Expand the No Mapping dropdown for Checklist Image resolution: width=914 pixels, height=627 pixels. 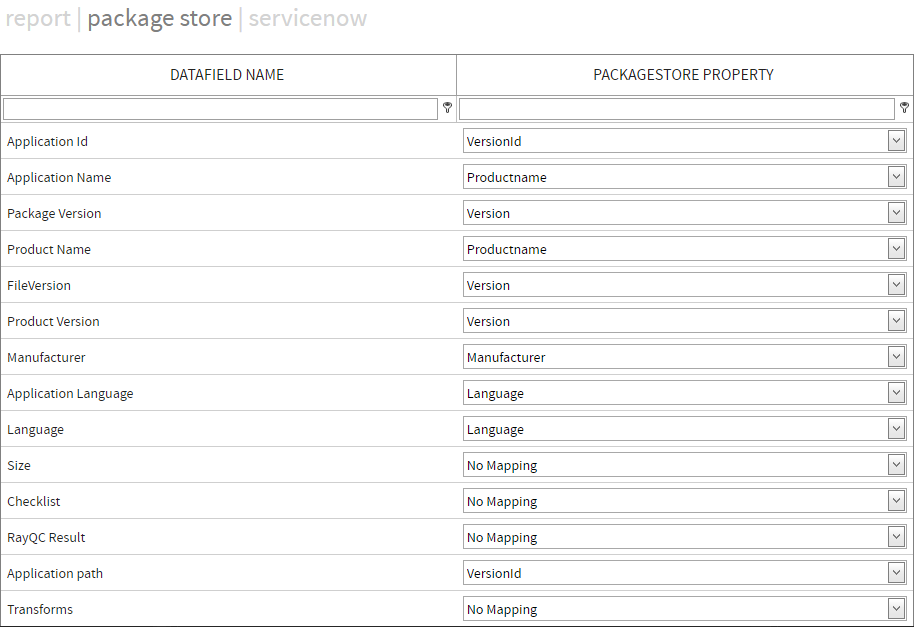(896, 500)
